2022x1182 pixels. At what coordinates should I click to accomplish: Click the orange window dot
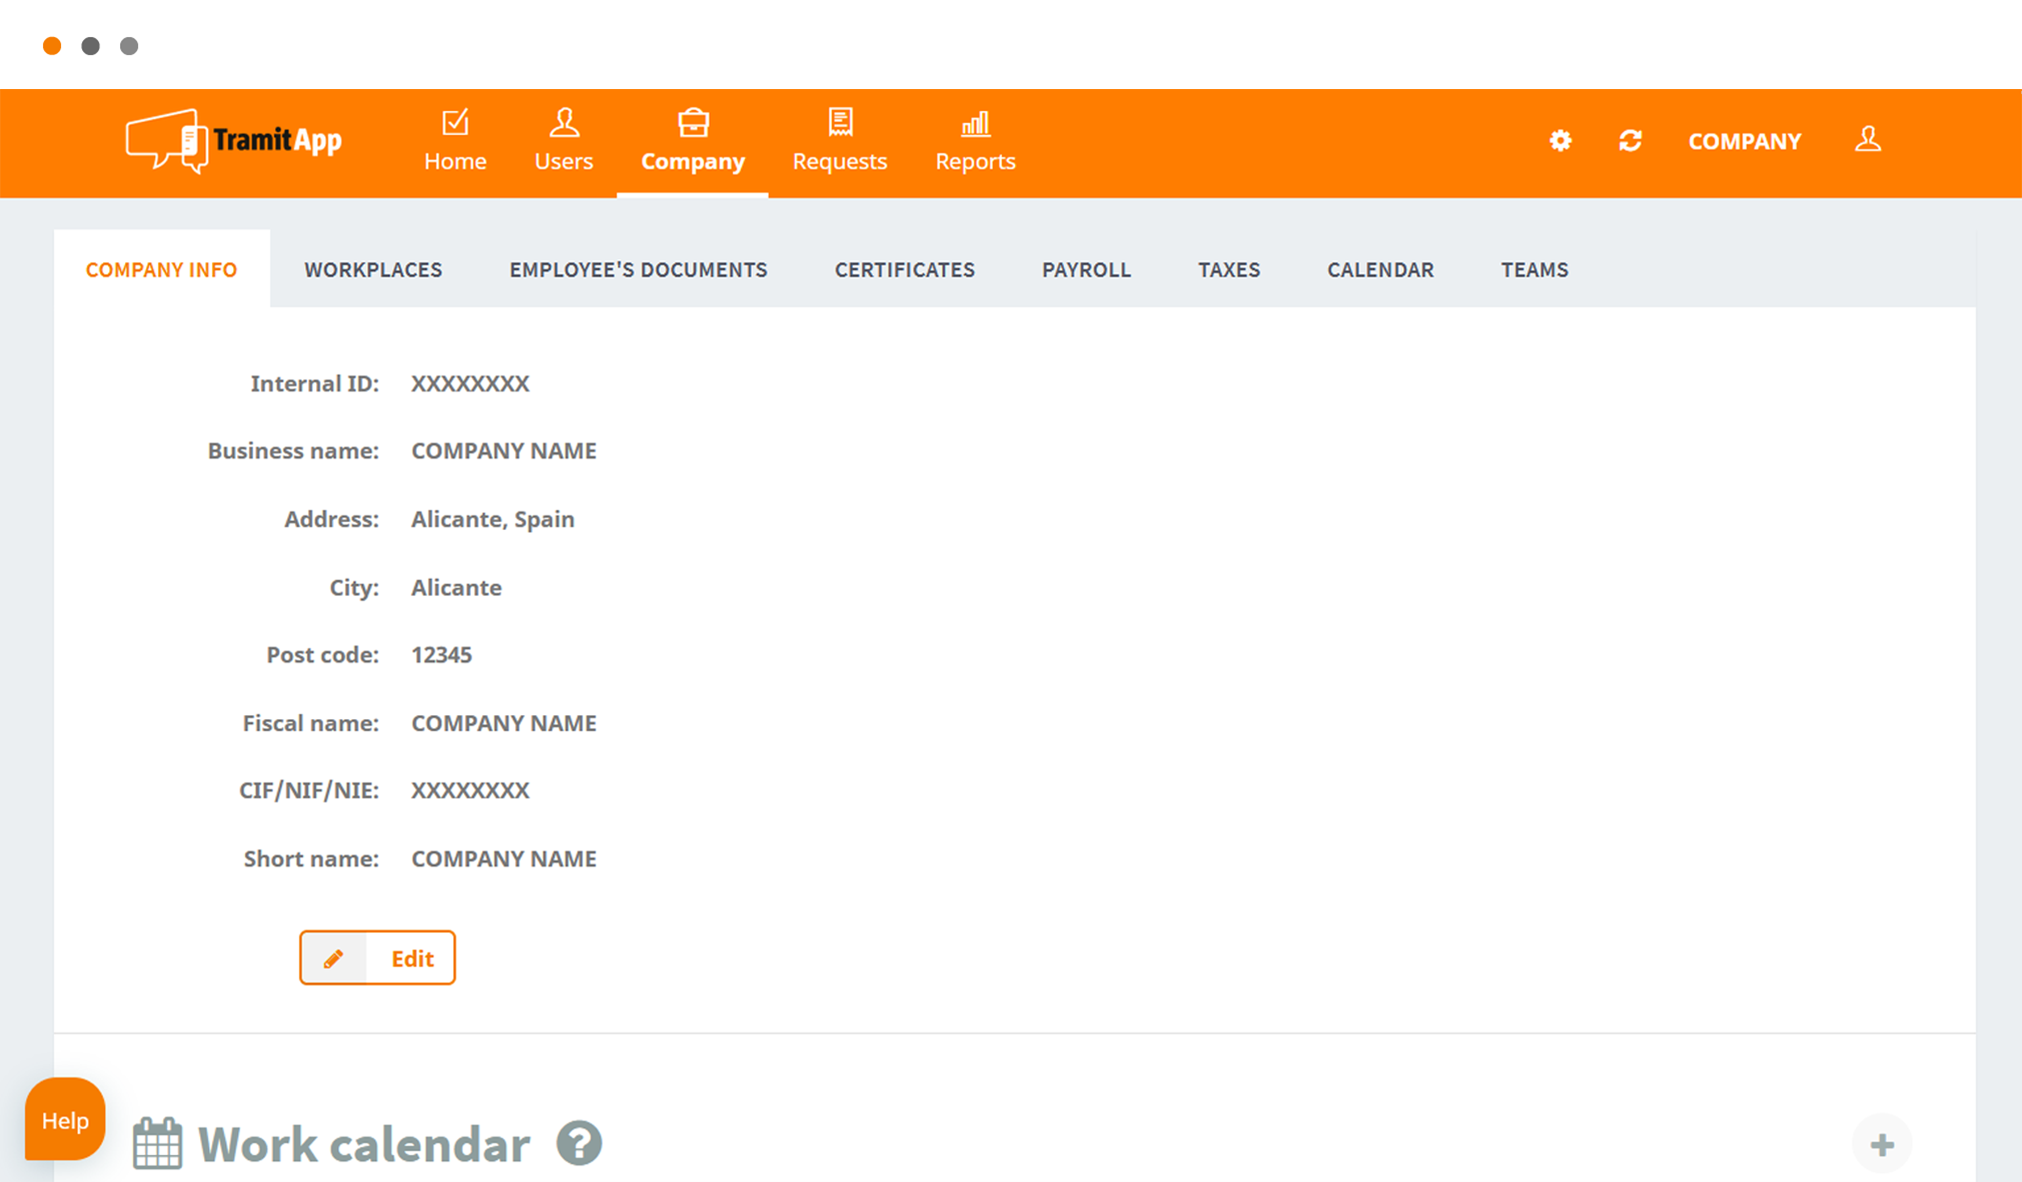[x=52, y=46]
